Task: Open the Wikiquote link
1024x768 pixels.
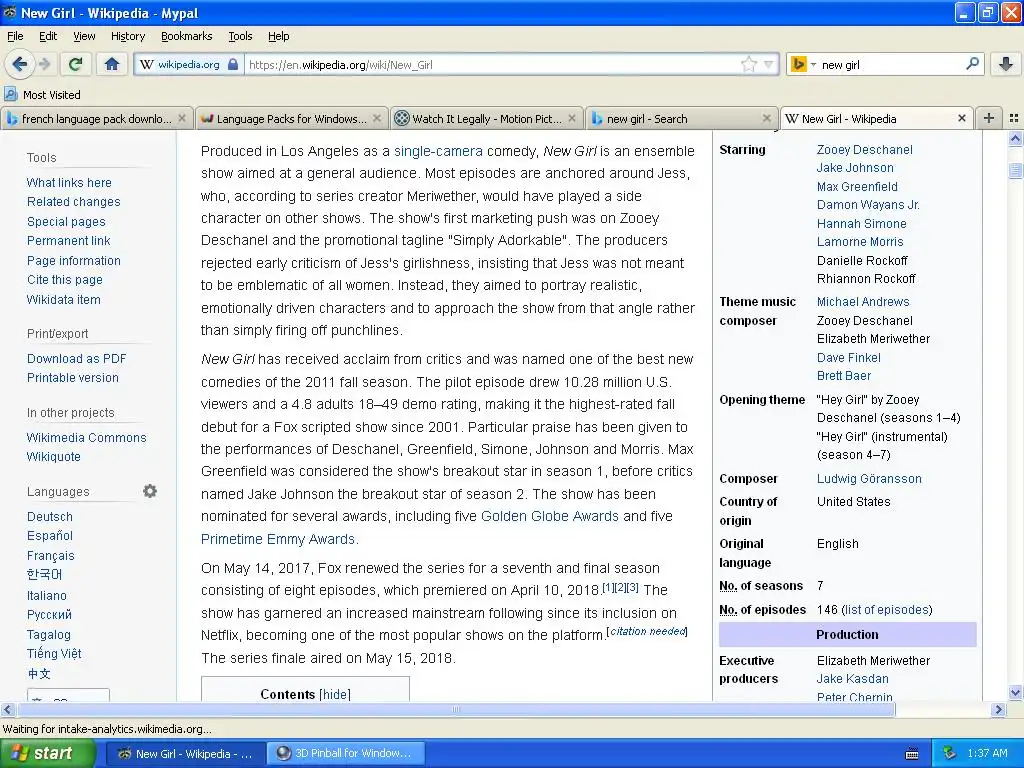Action: click(x=54, y=456)
